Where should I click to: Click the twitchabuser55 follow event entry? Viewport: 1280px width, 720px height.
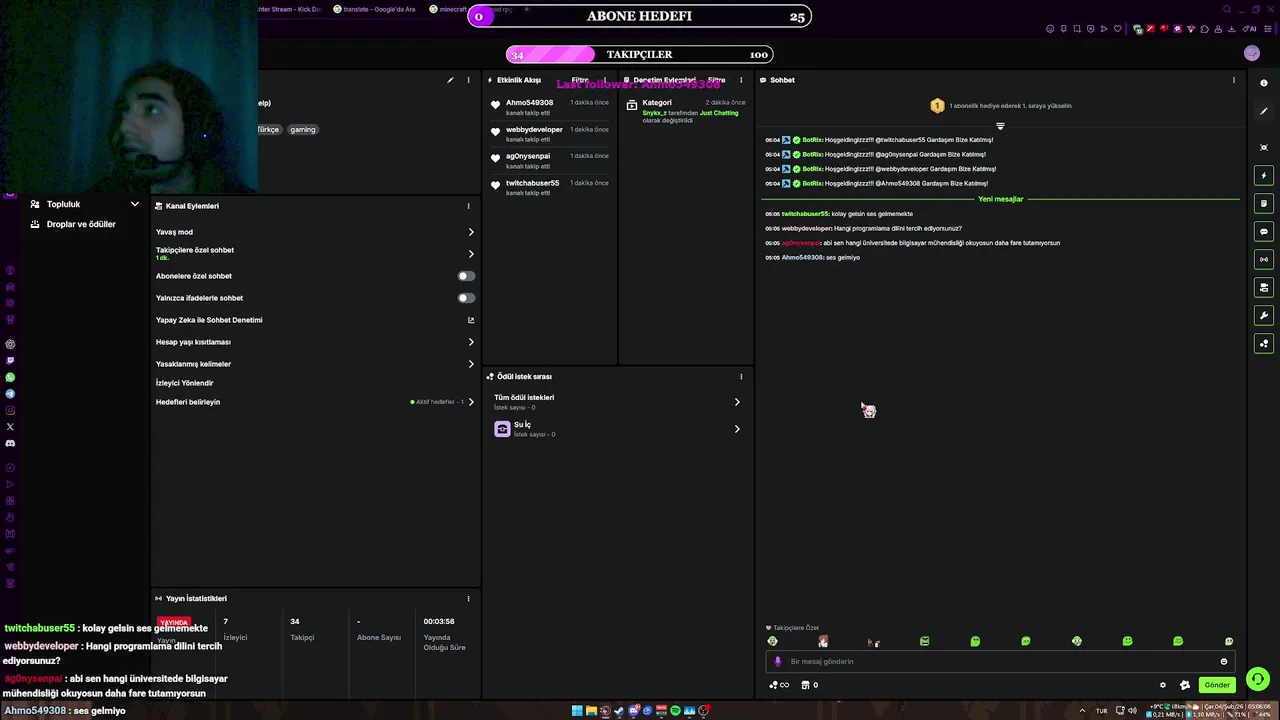tap(549, 187)
